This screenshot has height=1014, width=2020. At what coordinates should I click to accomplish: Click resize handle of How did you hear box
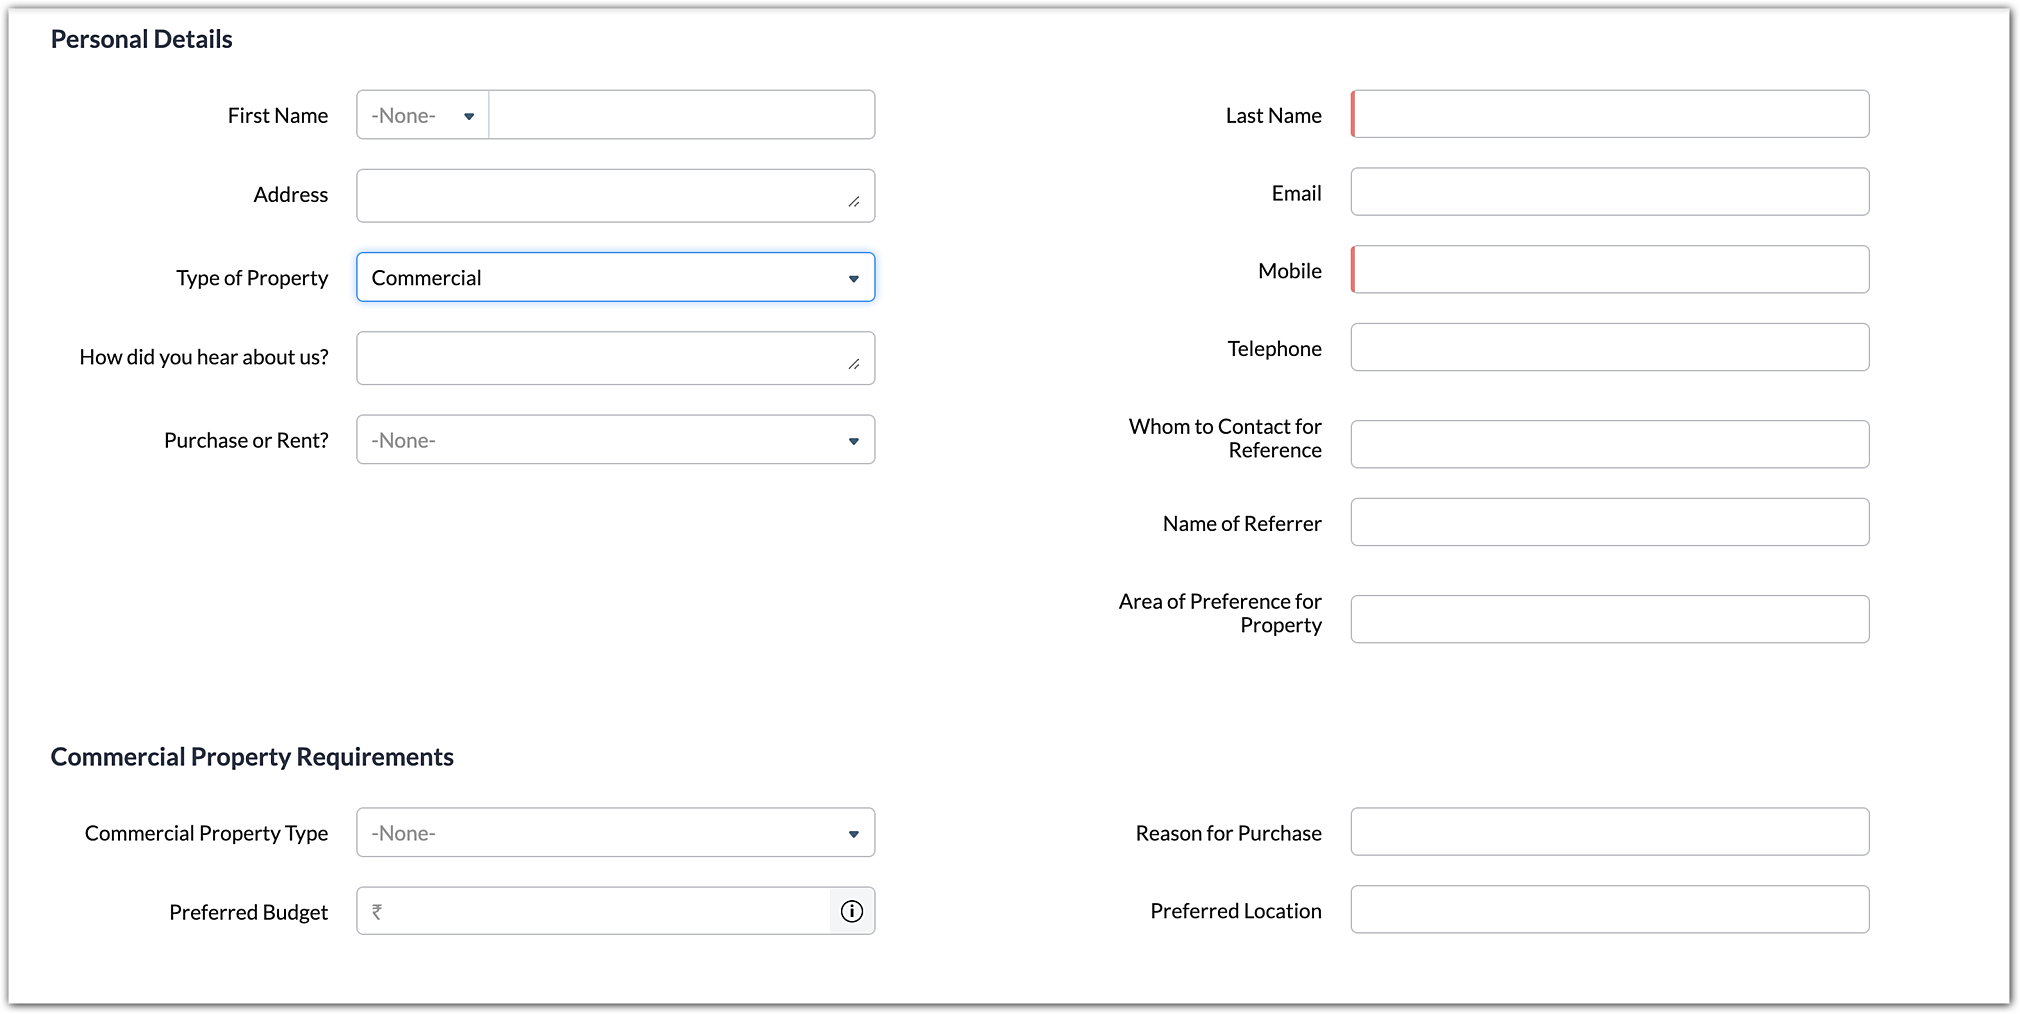854,364
